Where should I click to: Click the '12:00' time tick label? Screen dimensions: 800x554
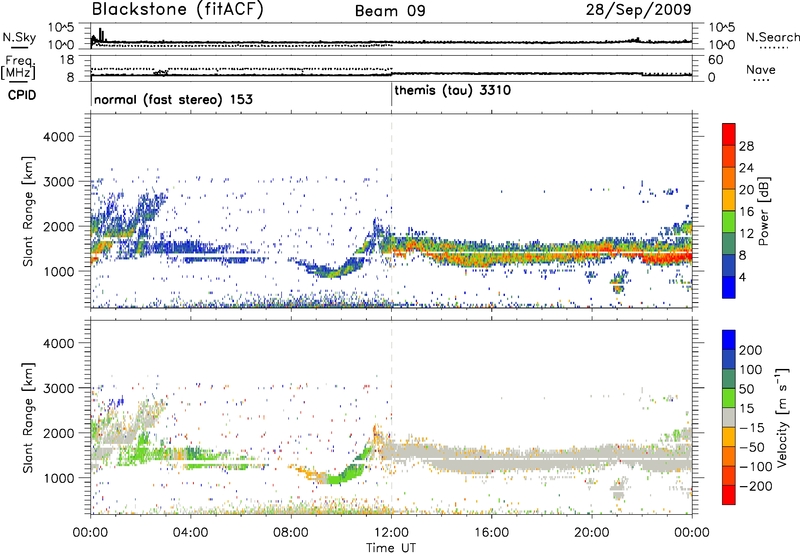[391, 533]
